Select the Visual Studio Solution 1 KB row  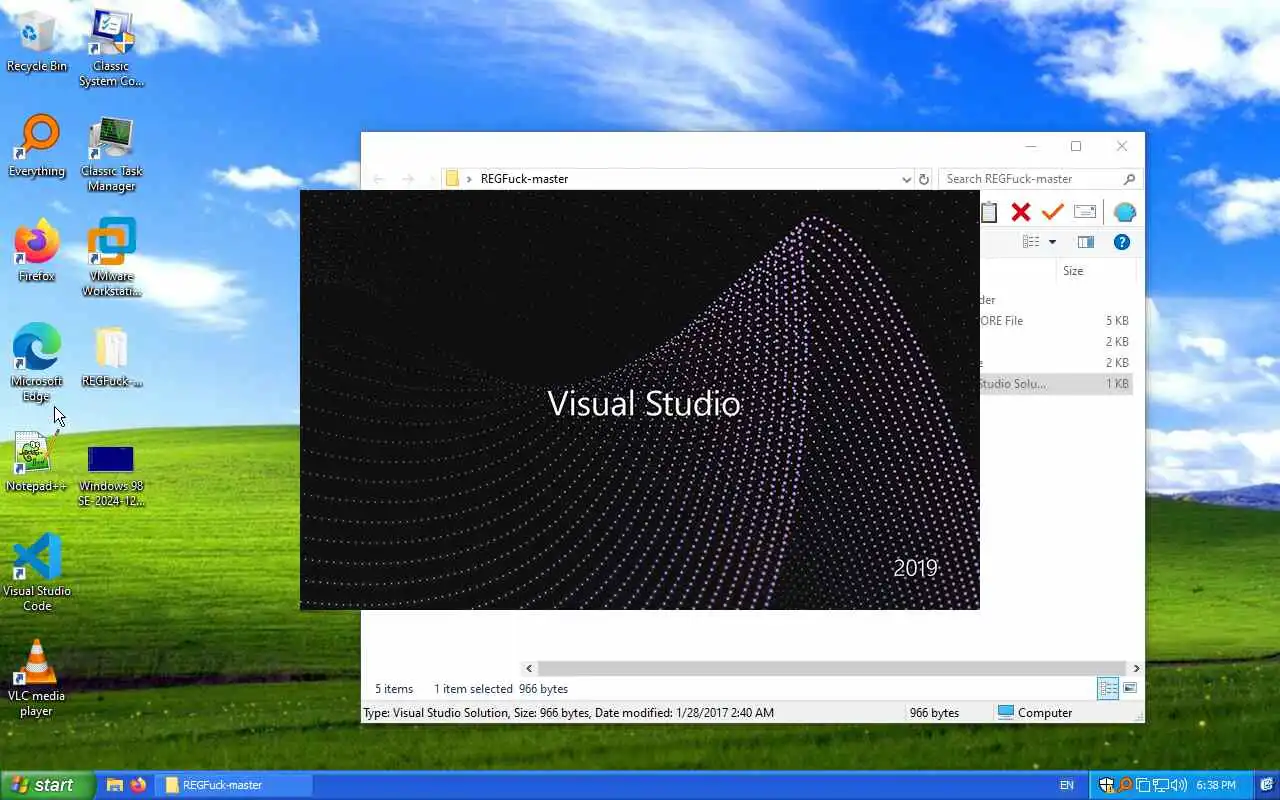coord(1055,384)
